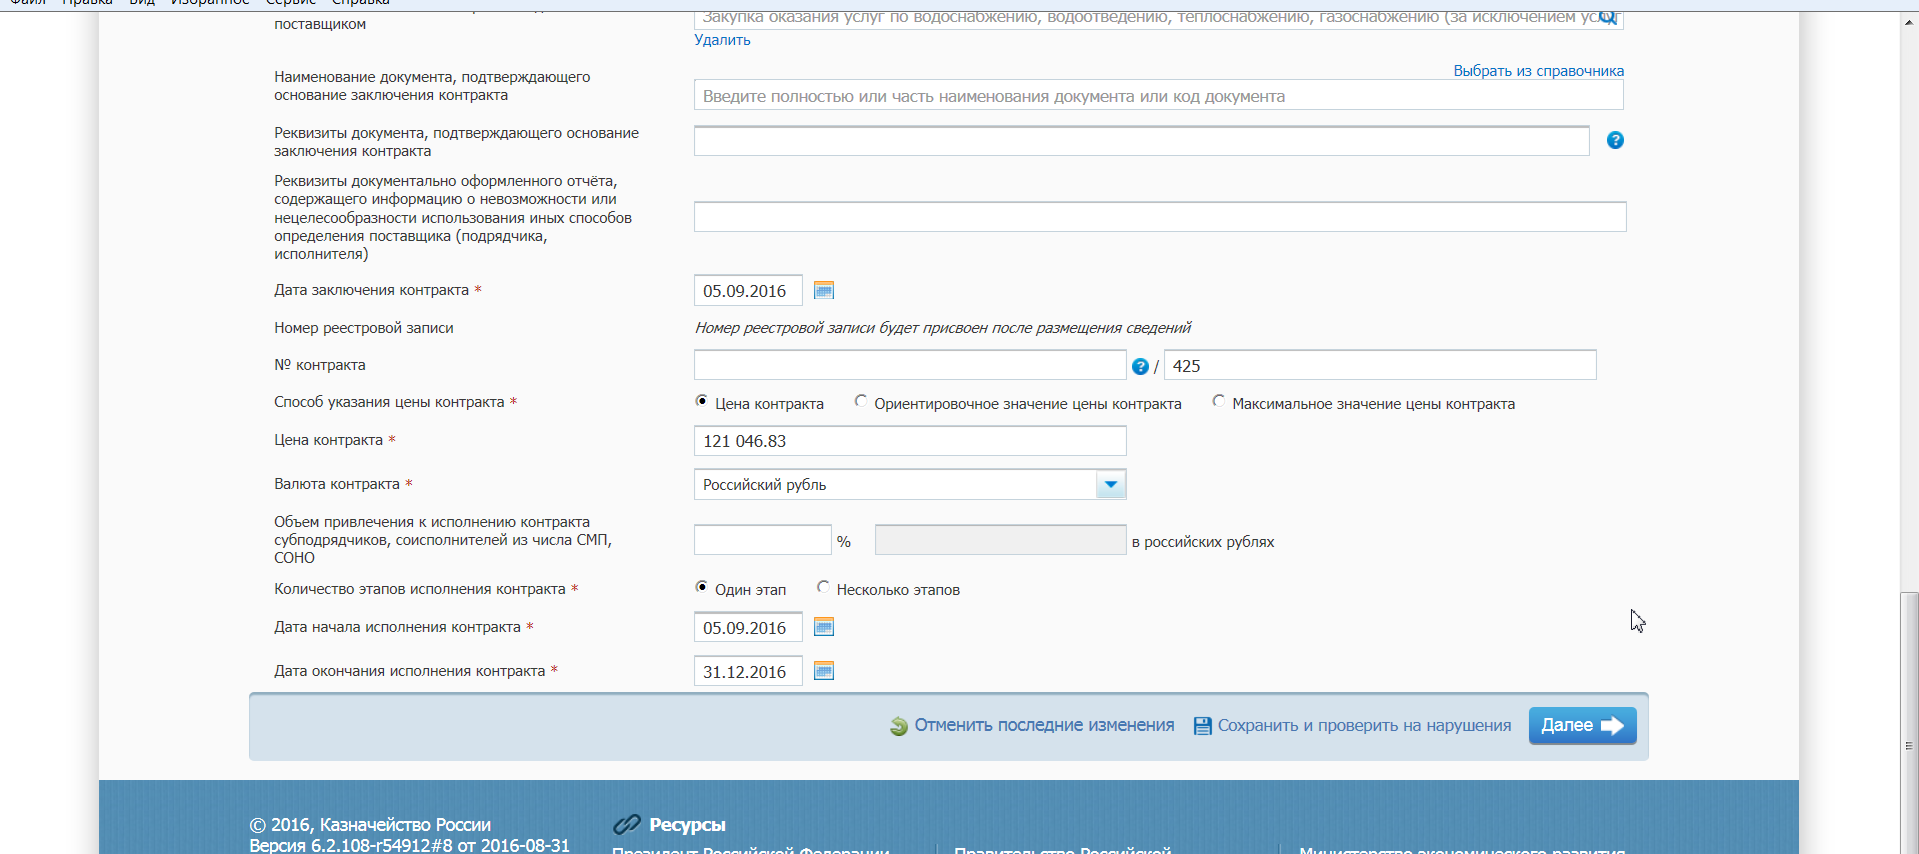
Task: Choose 'Один этап' radio option
Action: [702, 588]
